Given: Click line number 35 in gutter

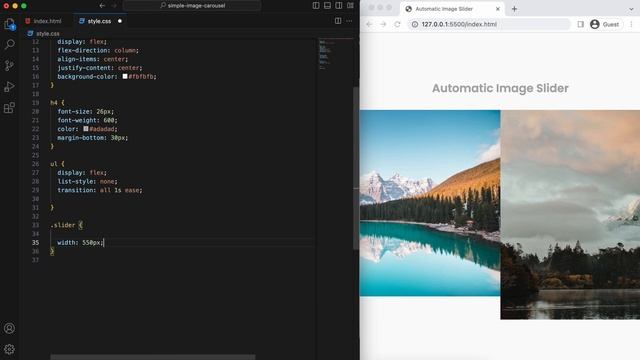Looking at the screenshot, I should coord(36,242).
